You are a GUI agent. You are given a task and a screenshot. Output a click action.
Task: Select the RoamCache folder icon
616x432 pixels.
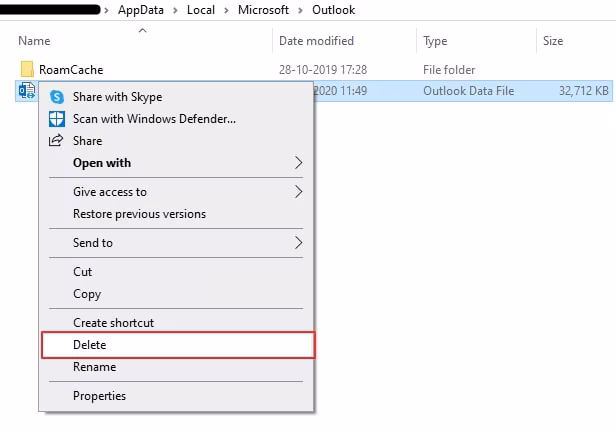(x=27, y=70)
